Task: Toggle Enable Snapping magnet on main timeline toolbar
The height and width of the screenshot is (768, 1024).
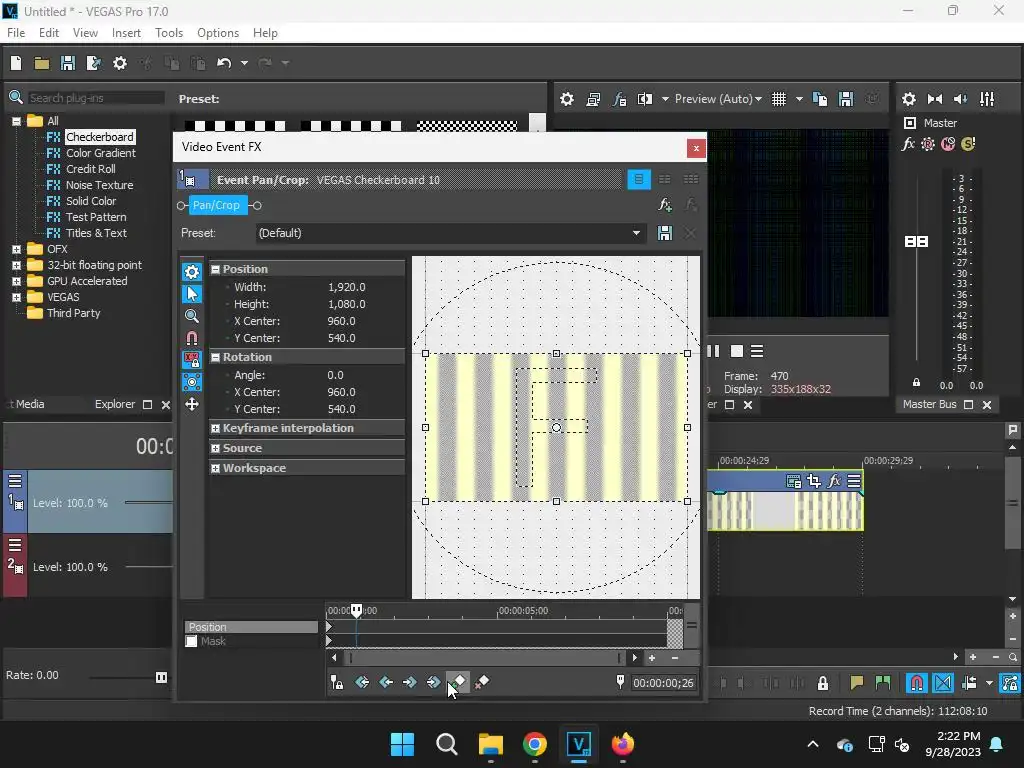Action: 917,683
